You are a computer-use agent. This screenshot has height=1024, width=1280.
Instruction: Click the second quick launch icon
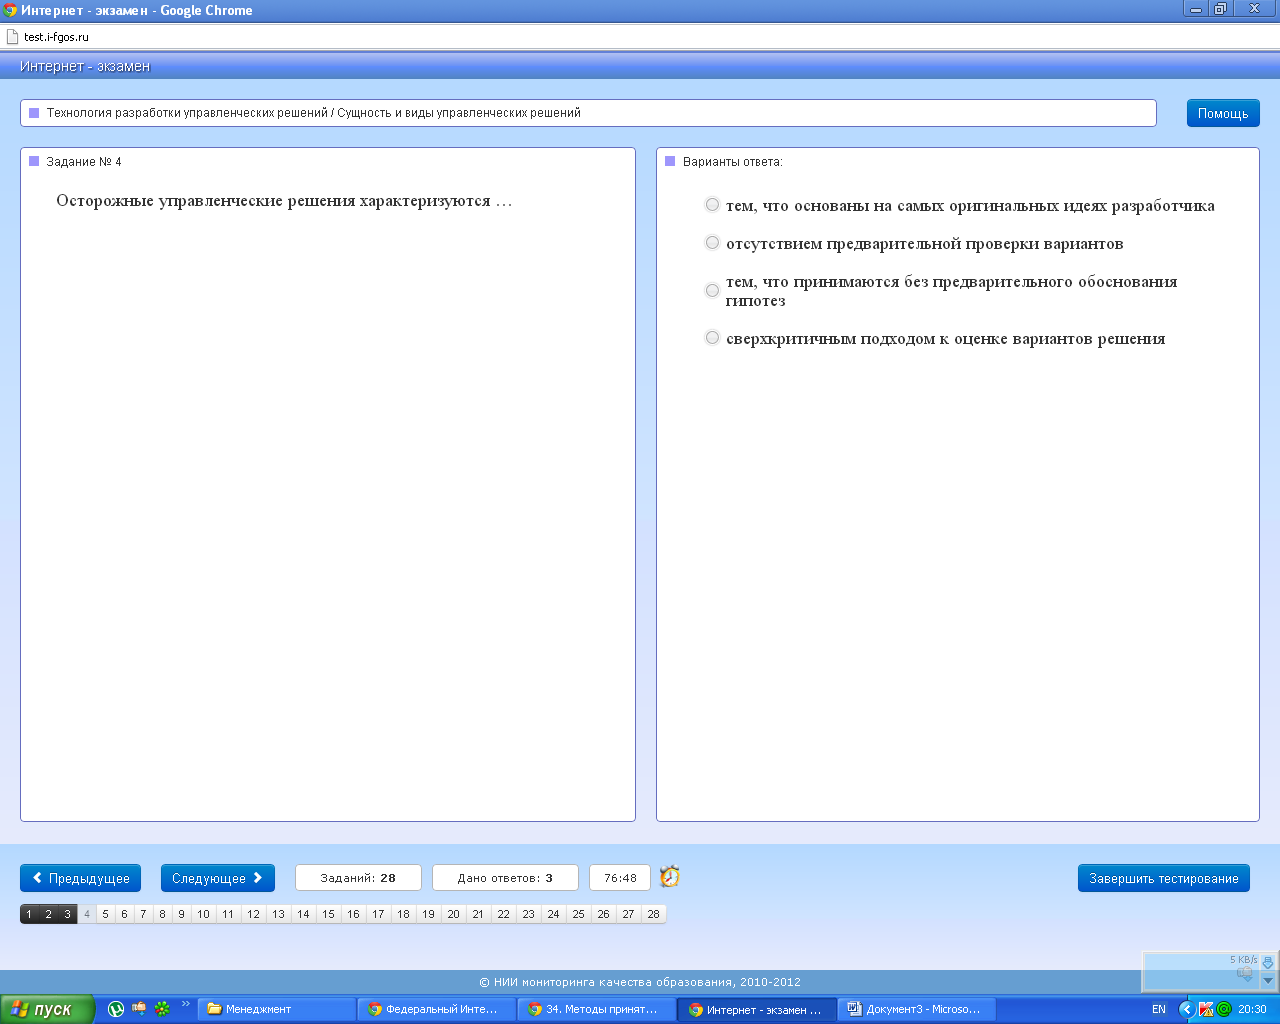pos(139,1009)
